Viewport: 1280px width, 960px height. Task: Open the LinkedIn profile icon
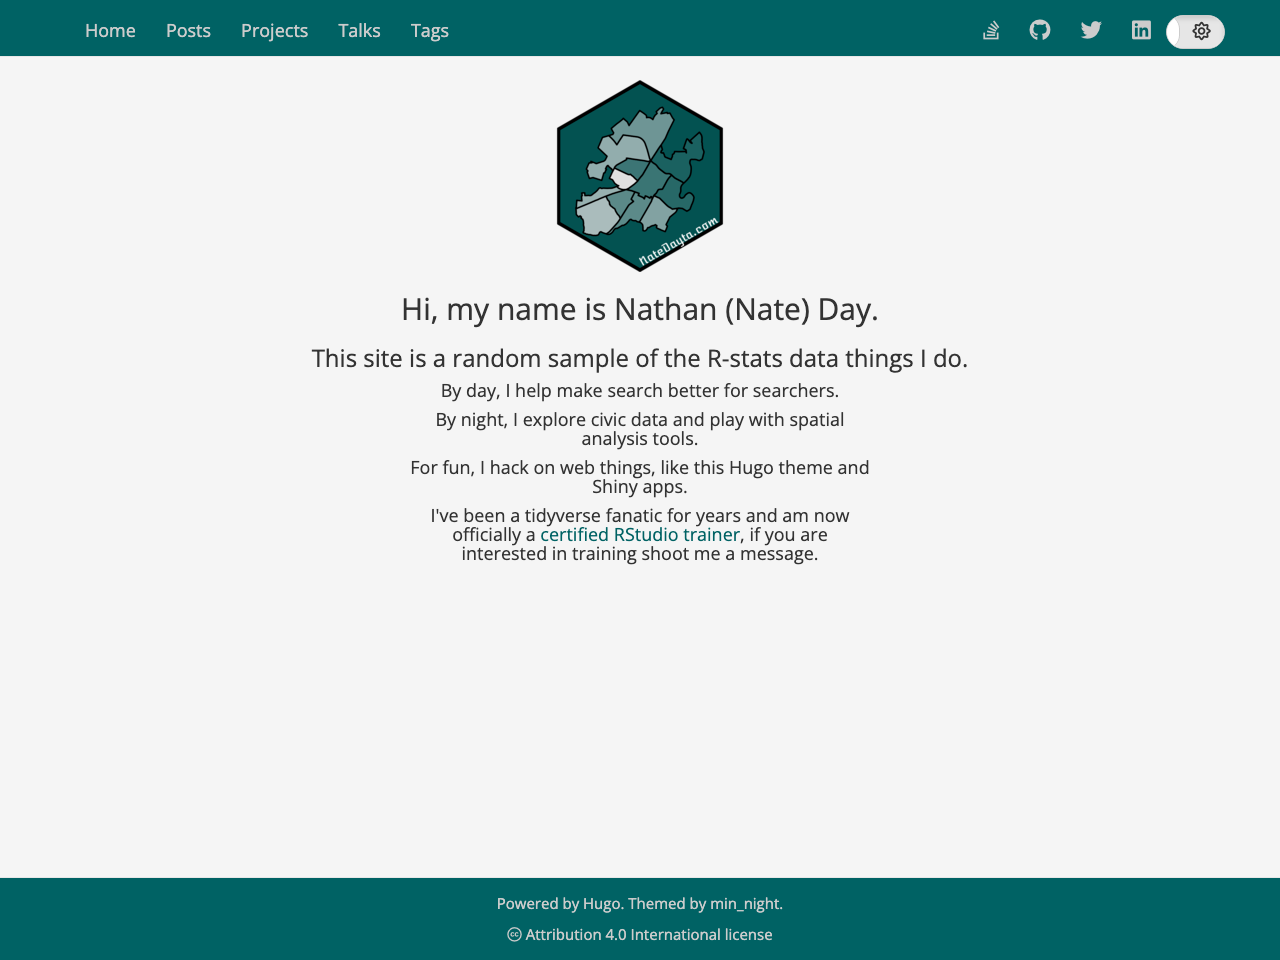click(x=1141, y=29)
